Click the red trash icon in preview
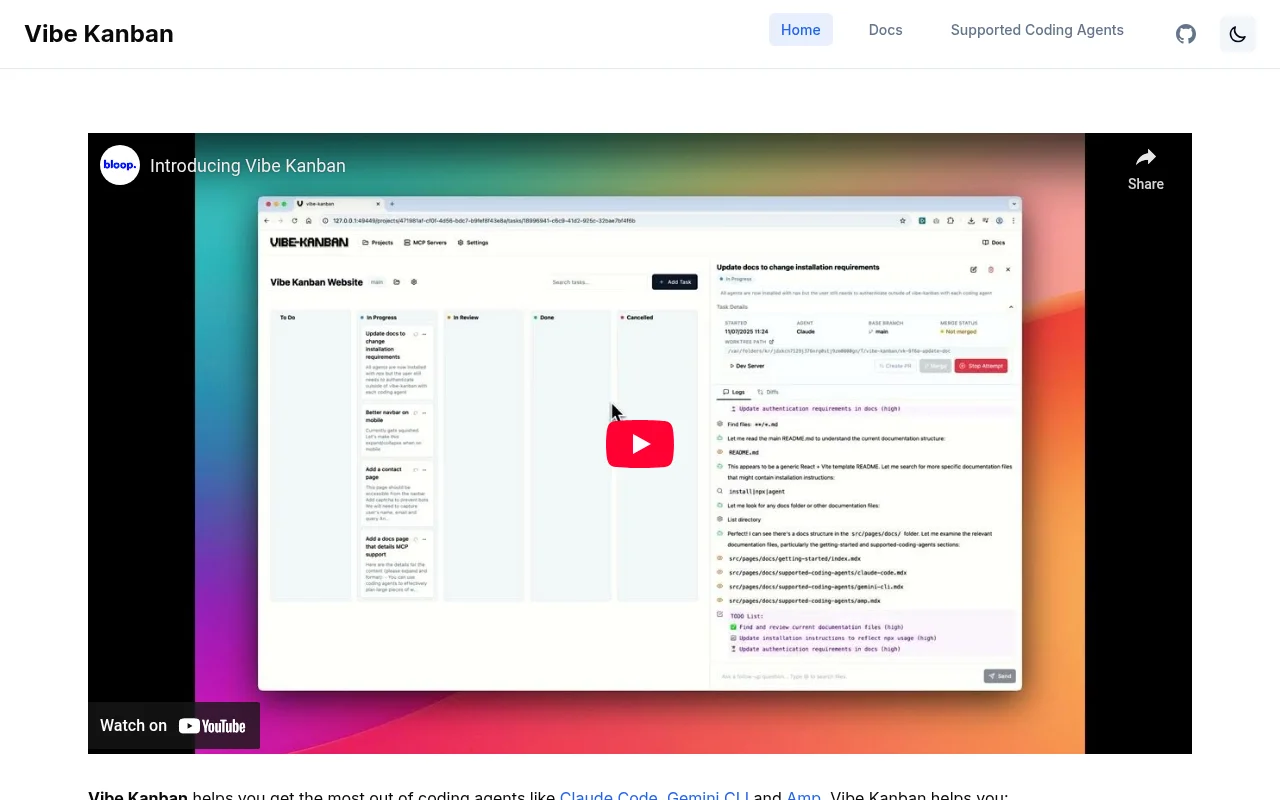 pos(991,269)
